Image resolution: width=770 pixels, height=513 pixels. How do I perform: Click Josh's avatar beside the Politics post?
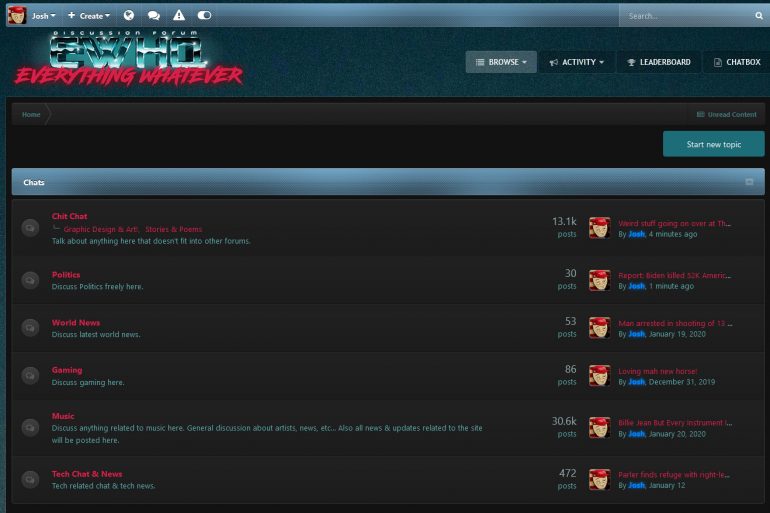coord(599,280)
